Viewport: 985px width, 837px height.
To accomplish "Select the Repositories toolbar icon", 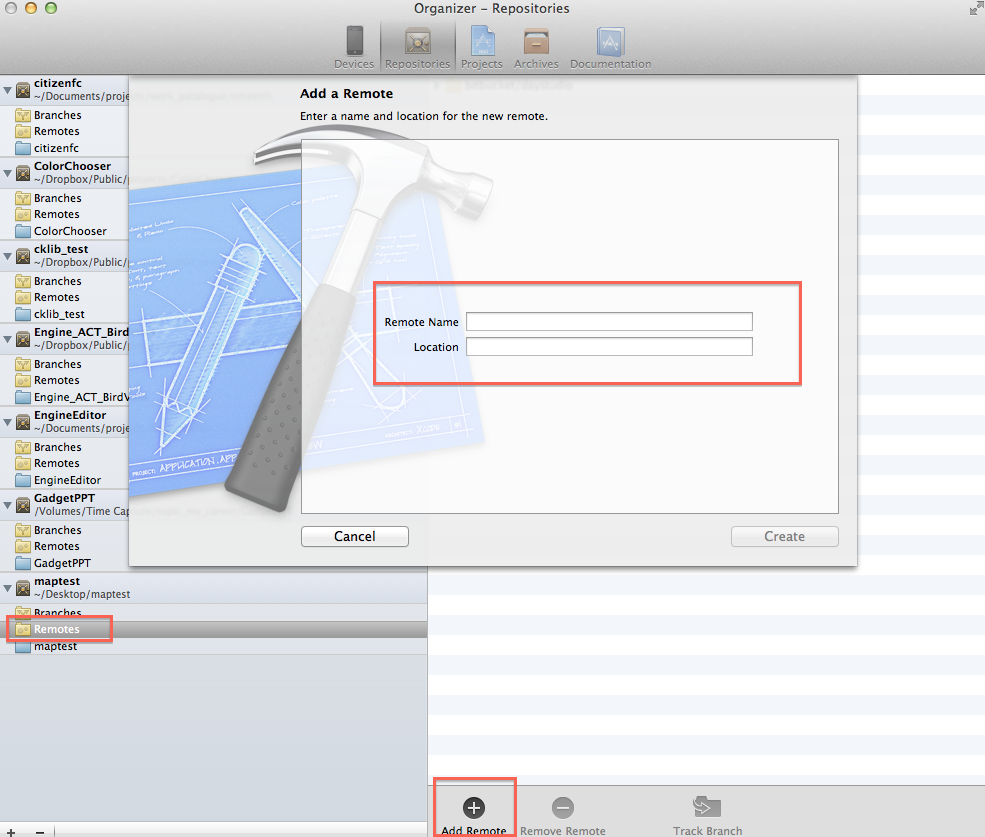I will pos(417,41).
